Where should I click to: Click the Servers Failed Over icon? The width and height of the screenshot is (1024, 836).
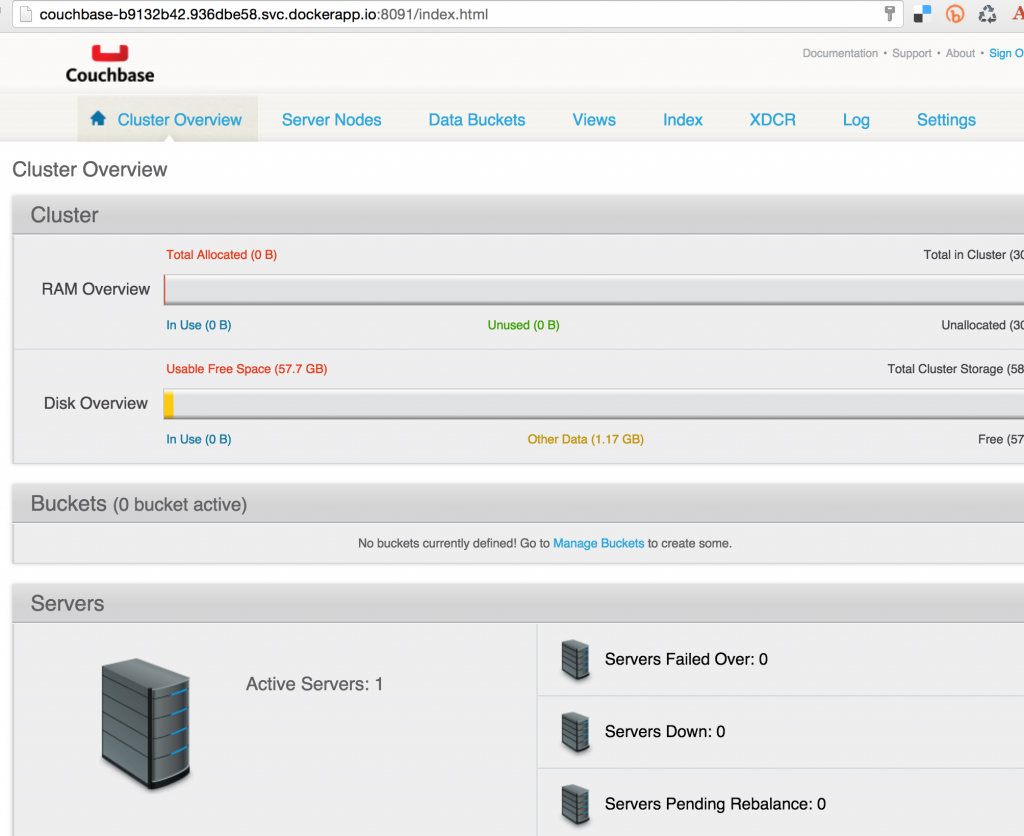pyautogui.click(x=576, y=660)
